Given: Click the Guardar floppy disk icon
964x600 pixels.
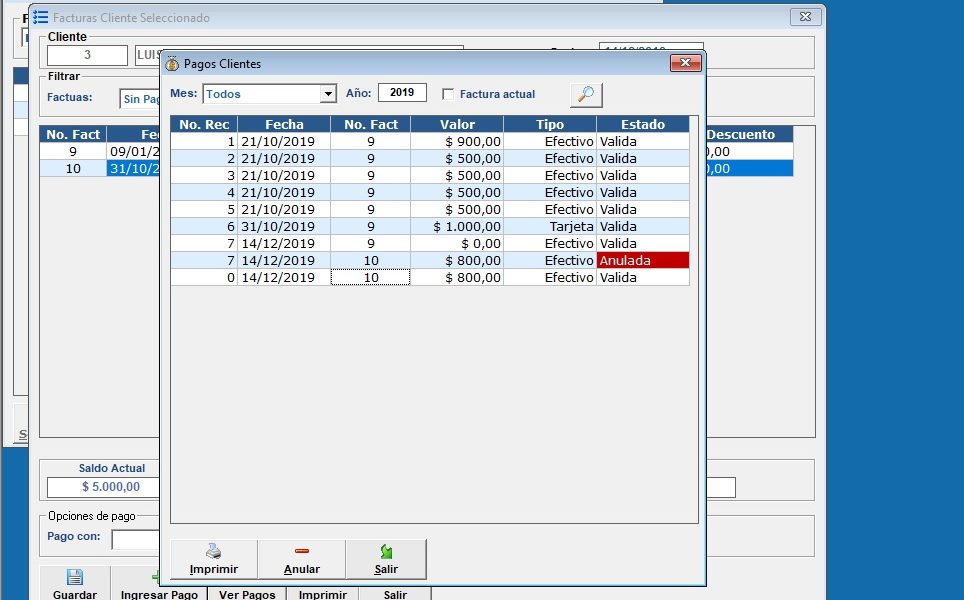Looking at the screenshot, I should tap(74, 577).
